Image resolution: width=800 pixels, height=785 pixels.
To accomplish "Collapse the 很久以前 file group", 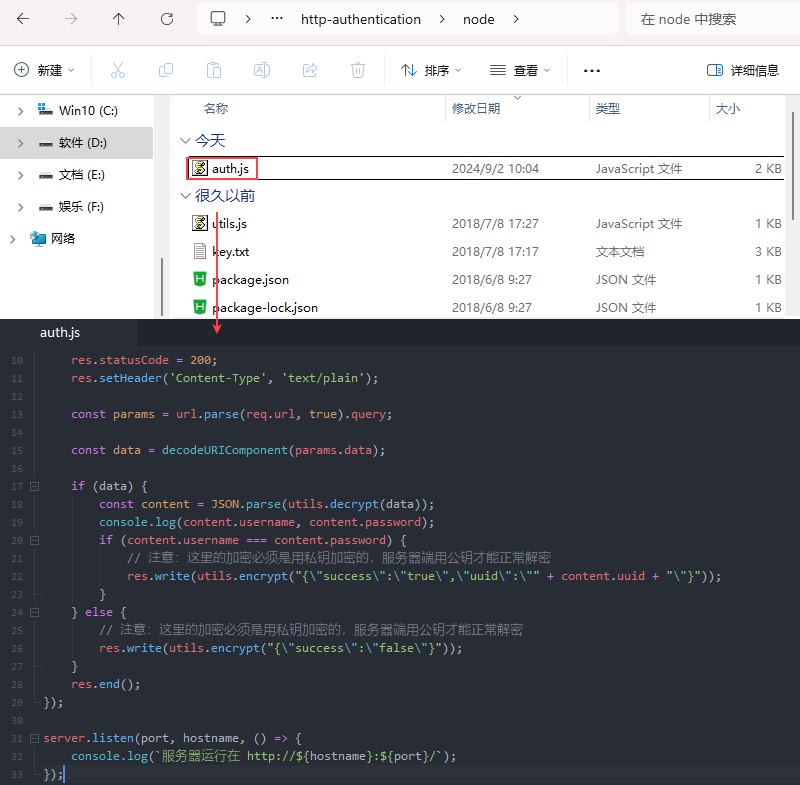I will coord(186,195).
